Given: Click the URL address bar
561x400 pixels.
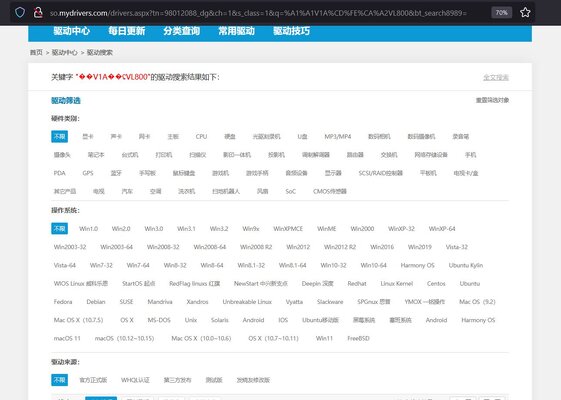Looking at the screenshot, I should [x=258, y=13].
